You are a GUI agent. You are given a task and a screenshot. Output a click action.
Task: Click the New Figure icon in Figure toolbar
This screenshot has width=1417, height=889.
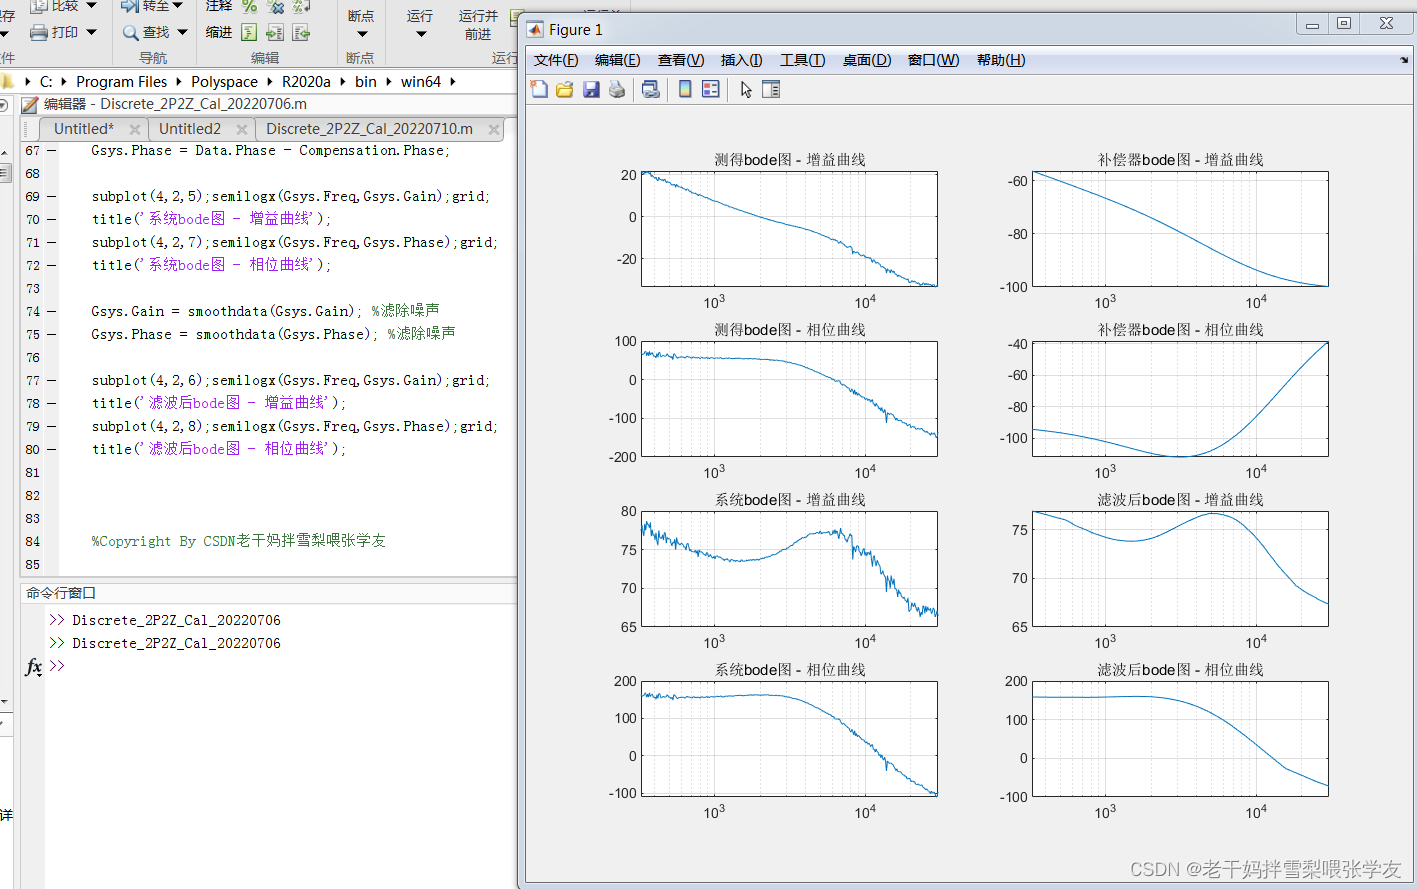[x=539, y=89]
